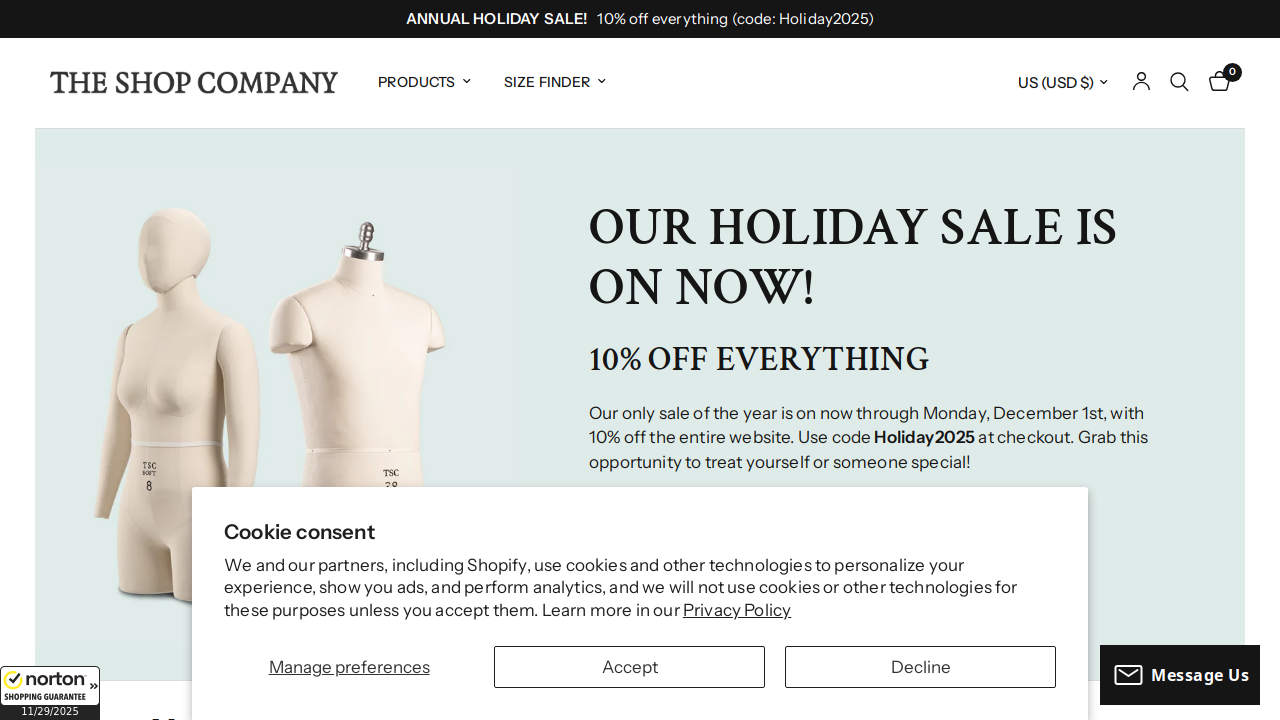This screenshot has width=1280, height=720.
Task: Open the Size Finder menu
Action: [x=547, y=82]
